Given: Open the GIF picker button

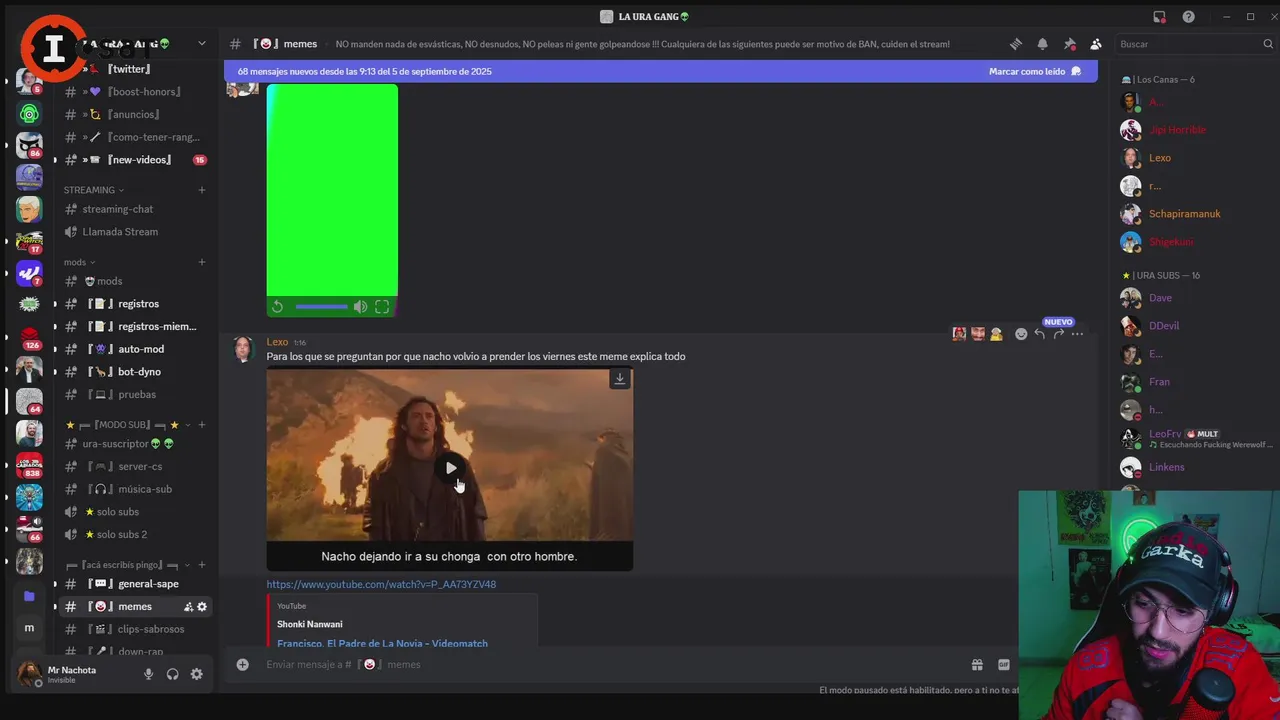Looking at the screenshot, I should pos(1003,664).
